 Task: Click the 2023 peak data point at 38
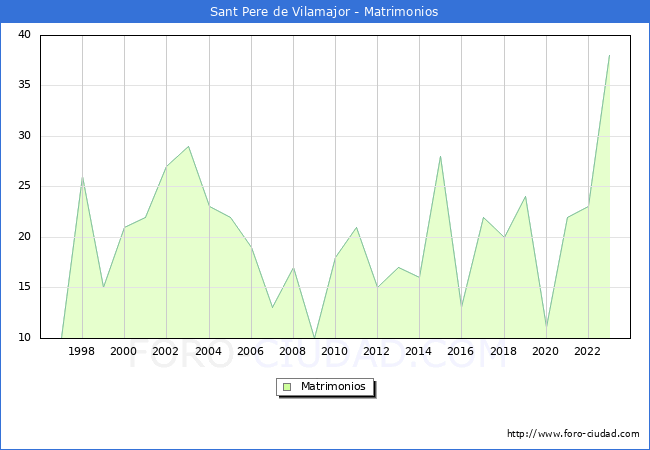(x=609, y=56)
